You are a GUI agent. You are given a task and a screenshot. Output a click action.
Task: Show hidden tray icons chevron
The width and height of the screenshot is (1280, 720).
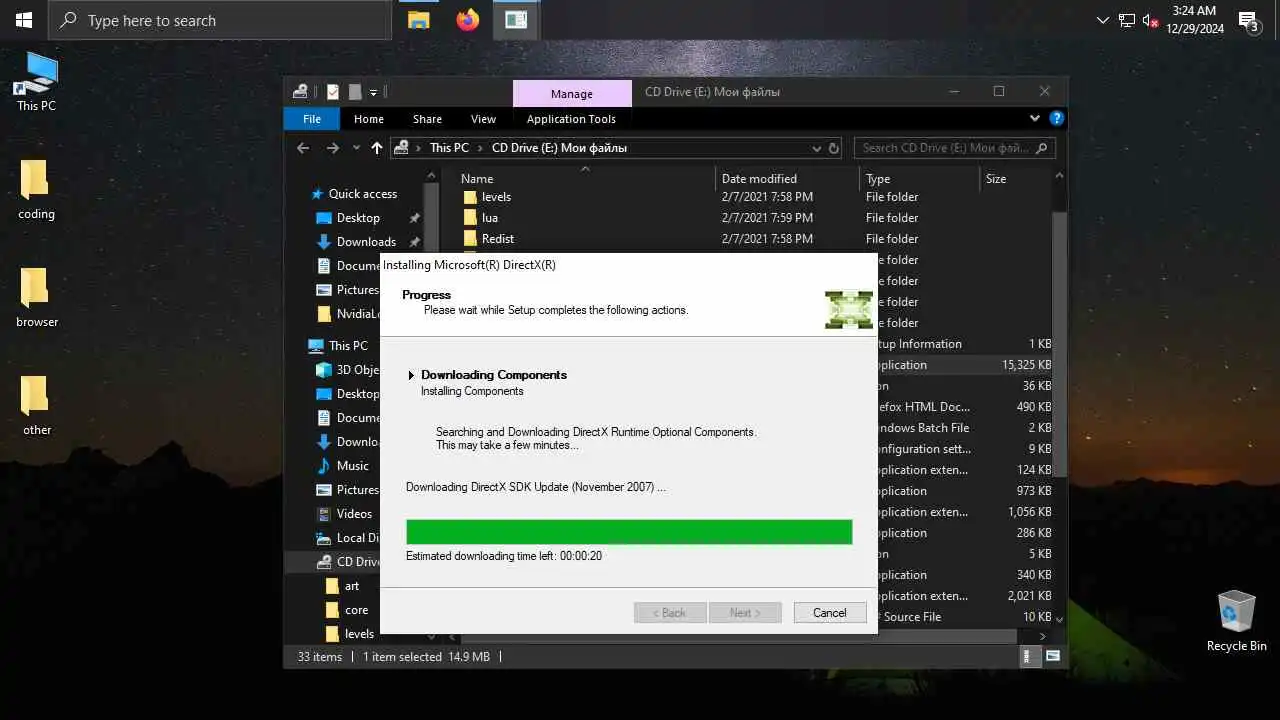[1103, 20]
